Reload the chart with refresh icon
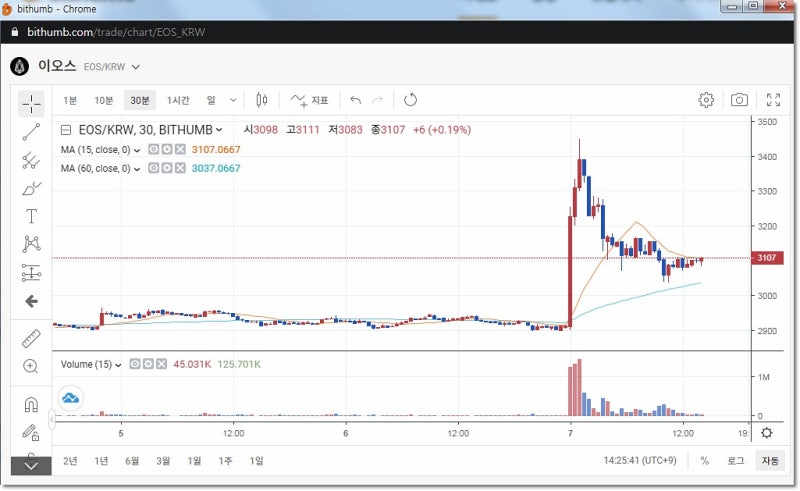The image size is (800, 491). point(410,100)
